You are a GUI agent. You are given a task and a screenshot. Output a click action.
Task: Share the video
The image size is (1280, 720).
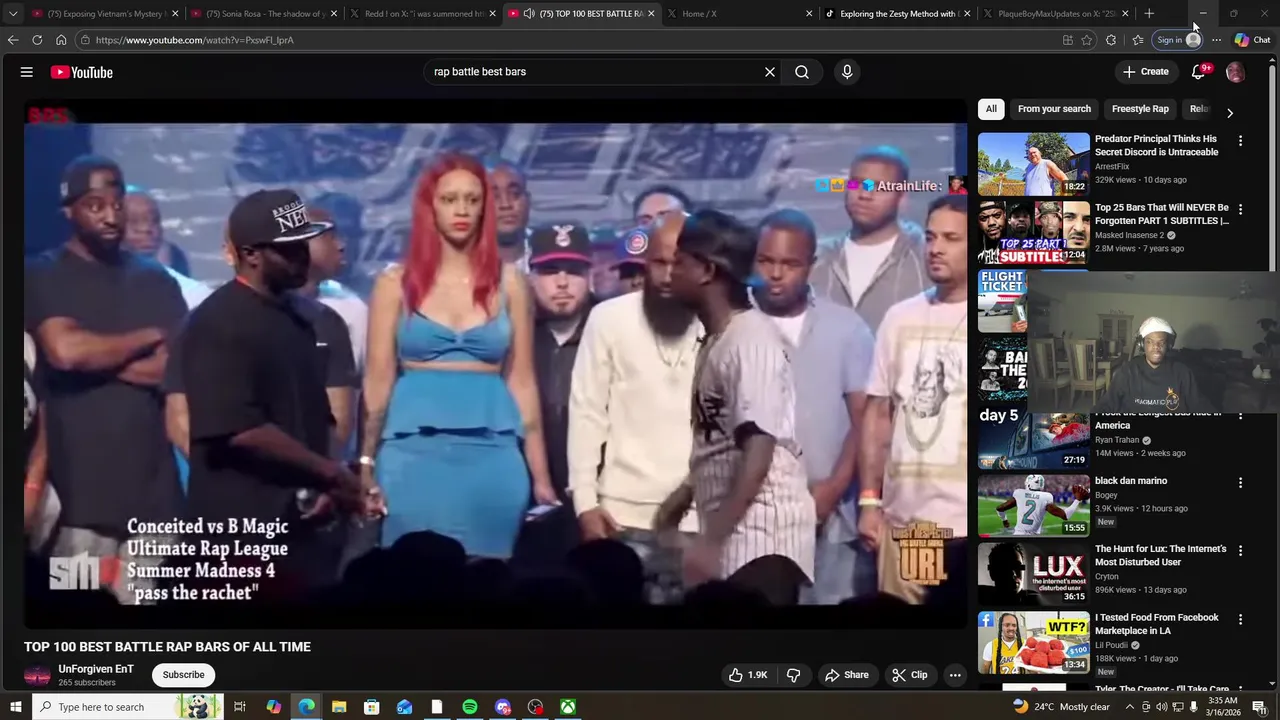[x=846, y=675]
